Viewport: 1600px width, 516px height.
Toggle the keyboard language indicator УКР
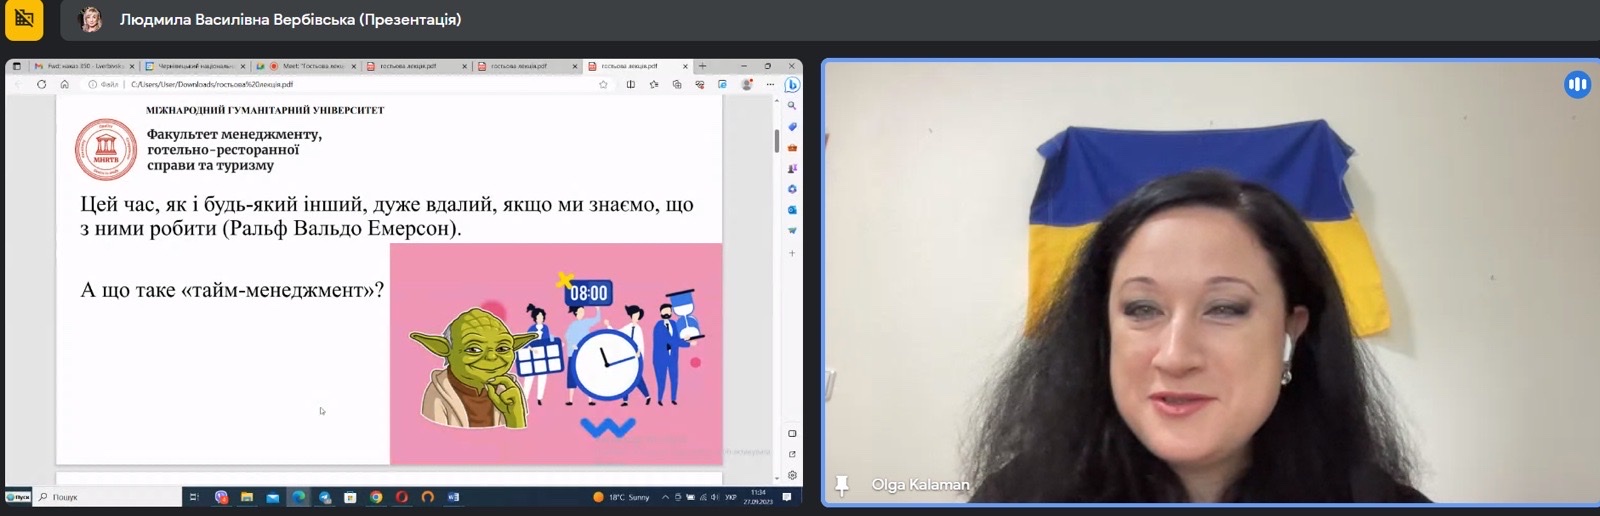pos(731,497)
